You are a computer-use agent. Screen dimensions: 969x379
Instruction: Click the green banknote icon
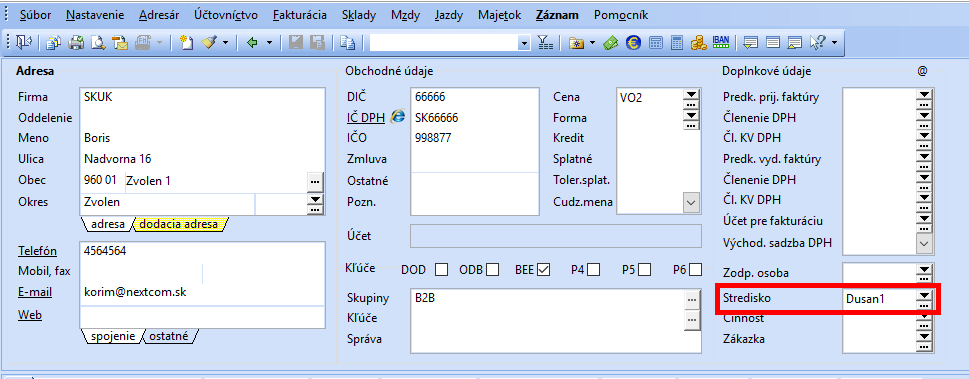click(611, 43)
